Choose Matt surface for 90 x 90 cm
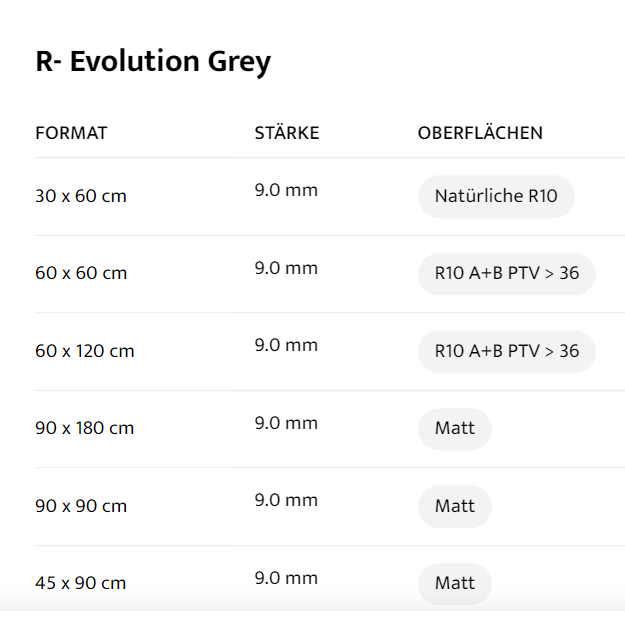 (x=454, y=506)
